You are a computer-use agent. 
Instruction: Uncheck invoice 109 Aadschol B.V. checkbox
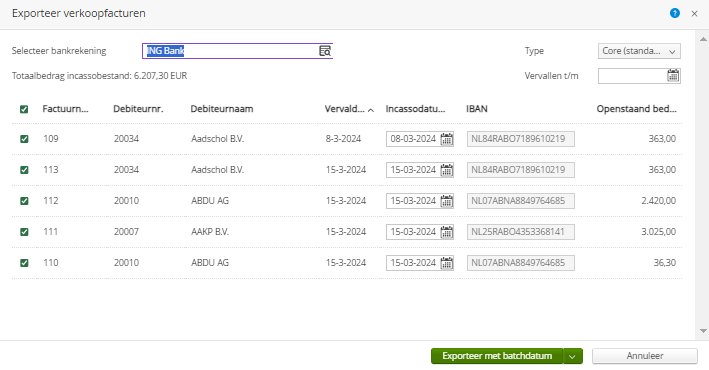(24, 139)
